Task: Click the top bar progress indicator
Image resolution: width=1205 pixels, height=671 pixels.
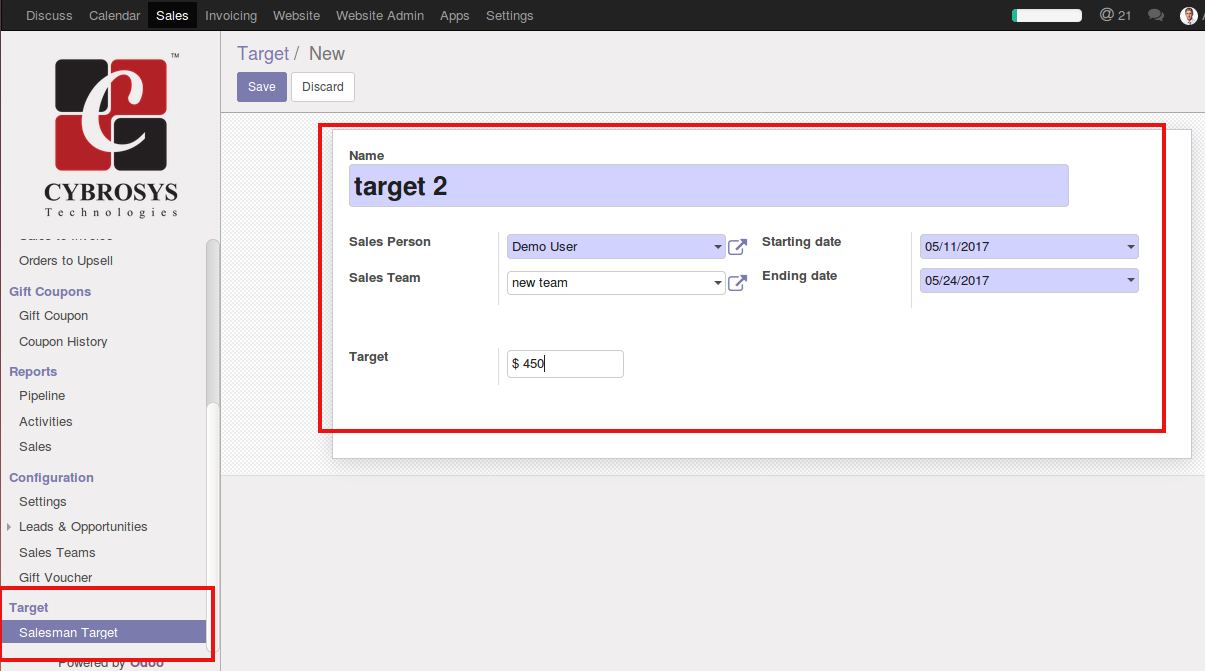Action: (1047, 15)
